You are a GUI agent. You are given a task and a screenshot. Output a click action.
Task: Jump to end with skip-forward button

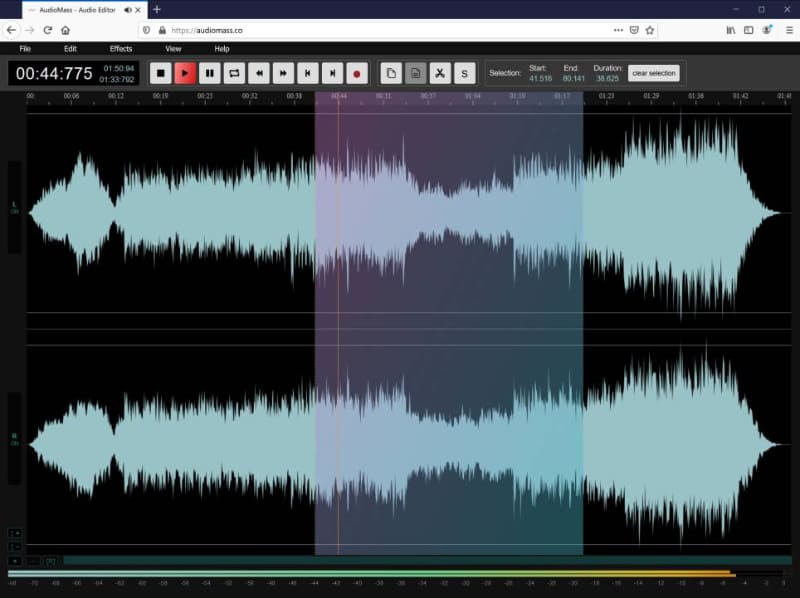(x=332, y=73)
